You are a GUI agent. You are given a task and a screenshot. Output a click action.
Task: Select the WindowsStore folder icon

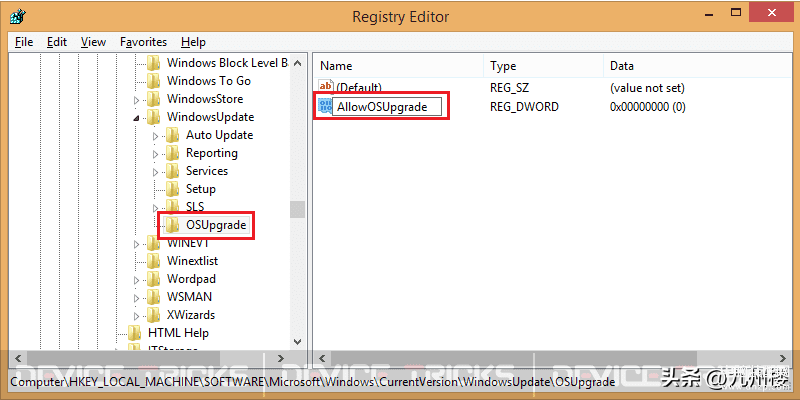pyautogui.click(x=153, y=99)
